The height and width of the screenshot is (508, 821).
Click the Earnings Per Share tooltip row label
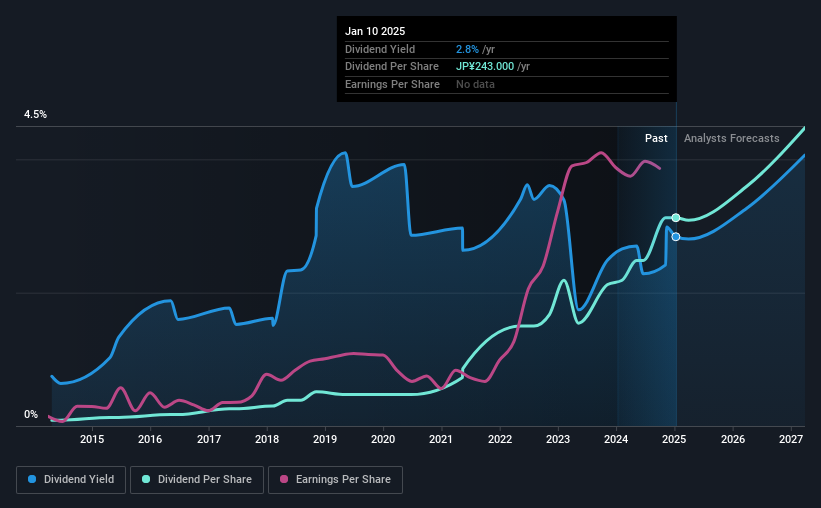coord(392,84)
